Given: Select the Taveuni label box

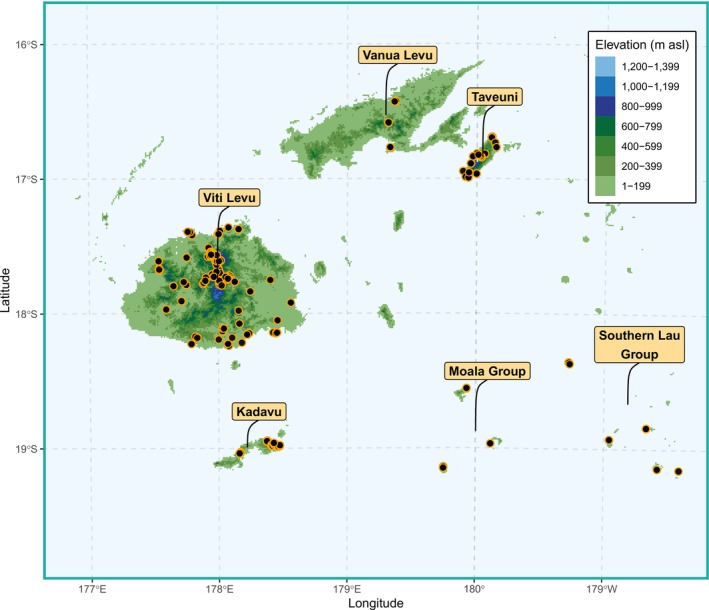Looking at the screenshot, I should (x=495, y=97).
